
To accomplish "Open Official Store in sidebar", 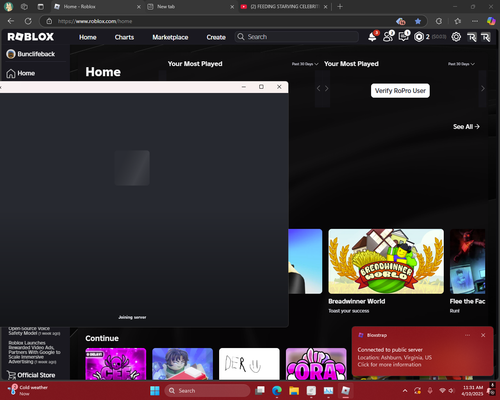I will point(31,375).
